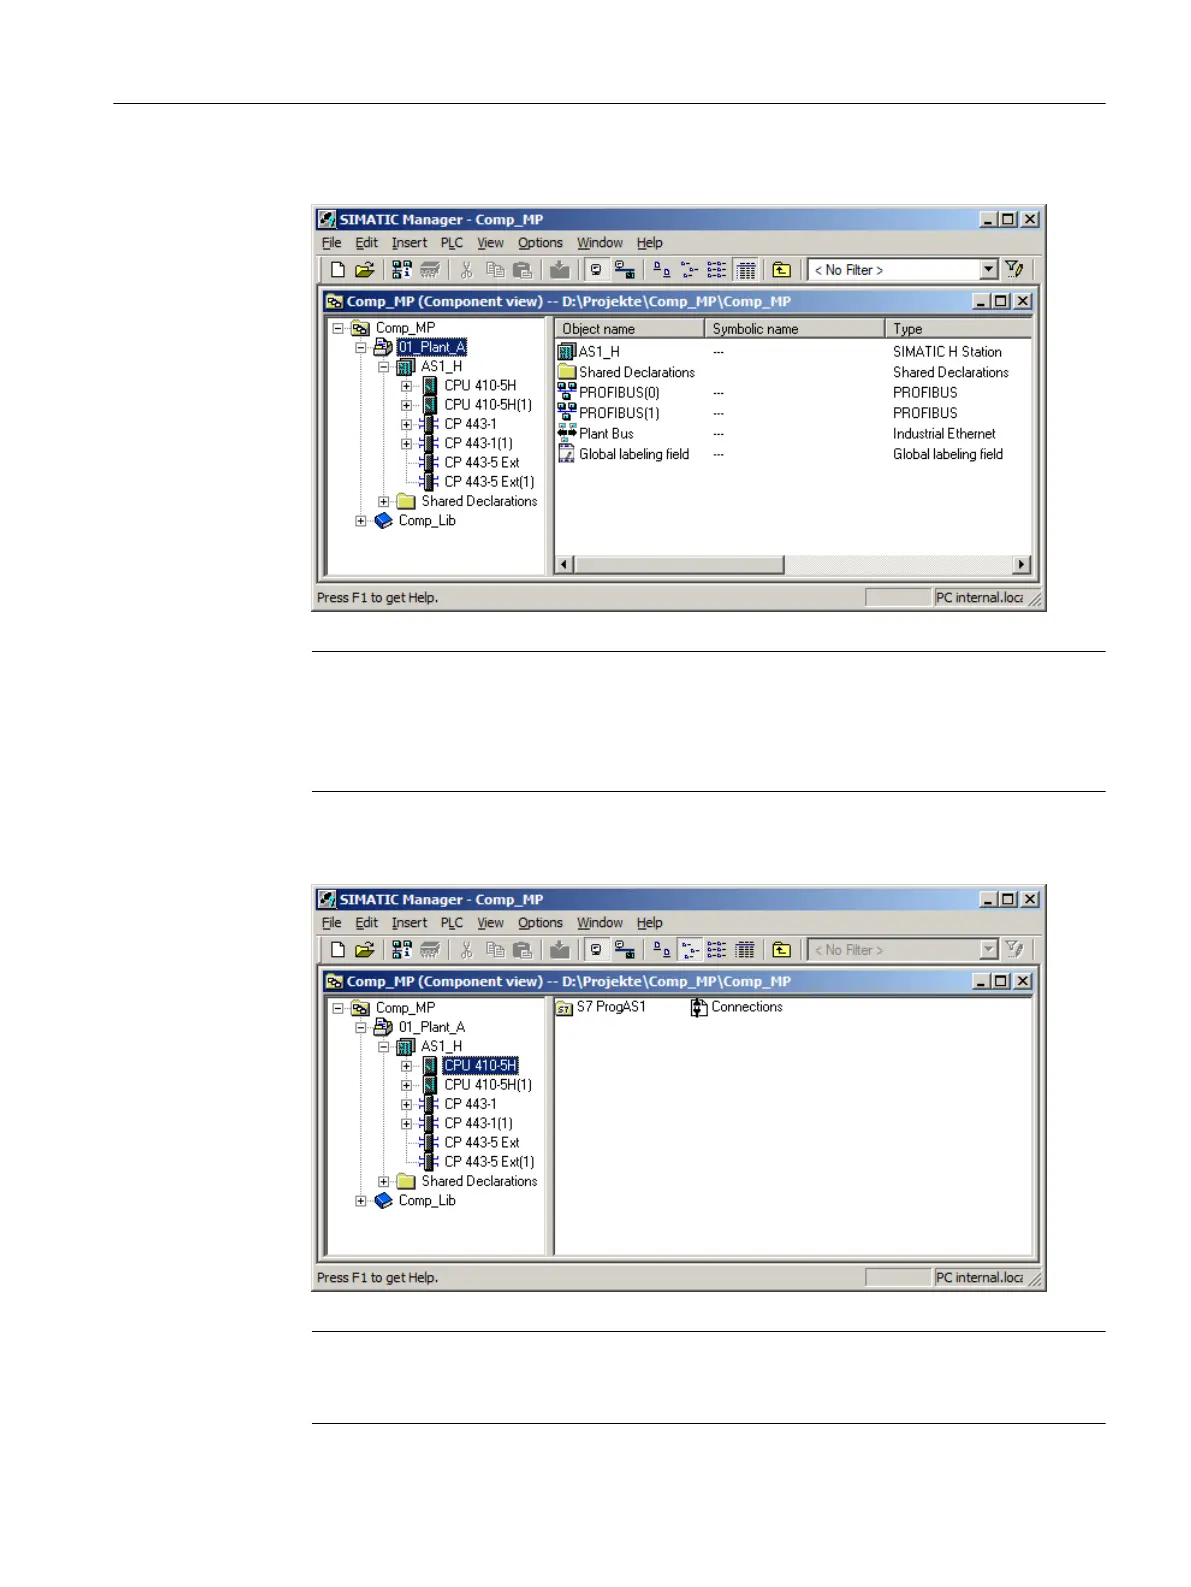The width and height of the screenshot is (1191, 1587).
Task: Click Accessible Nodes icon in upper window toolbar
Action: click(x=402, y=270)
